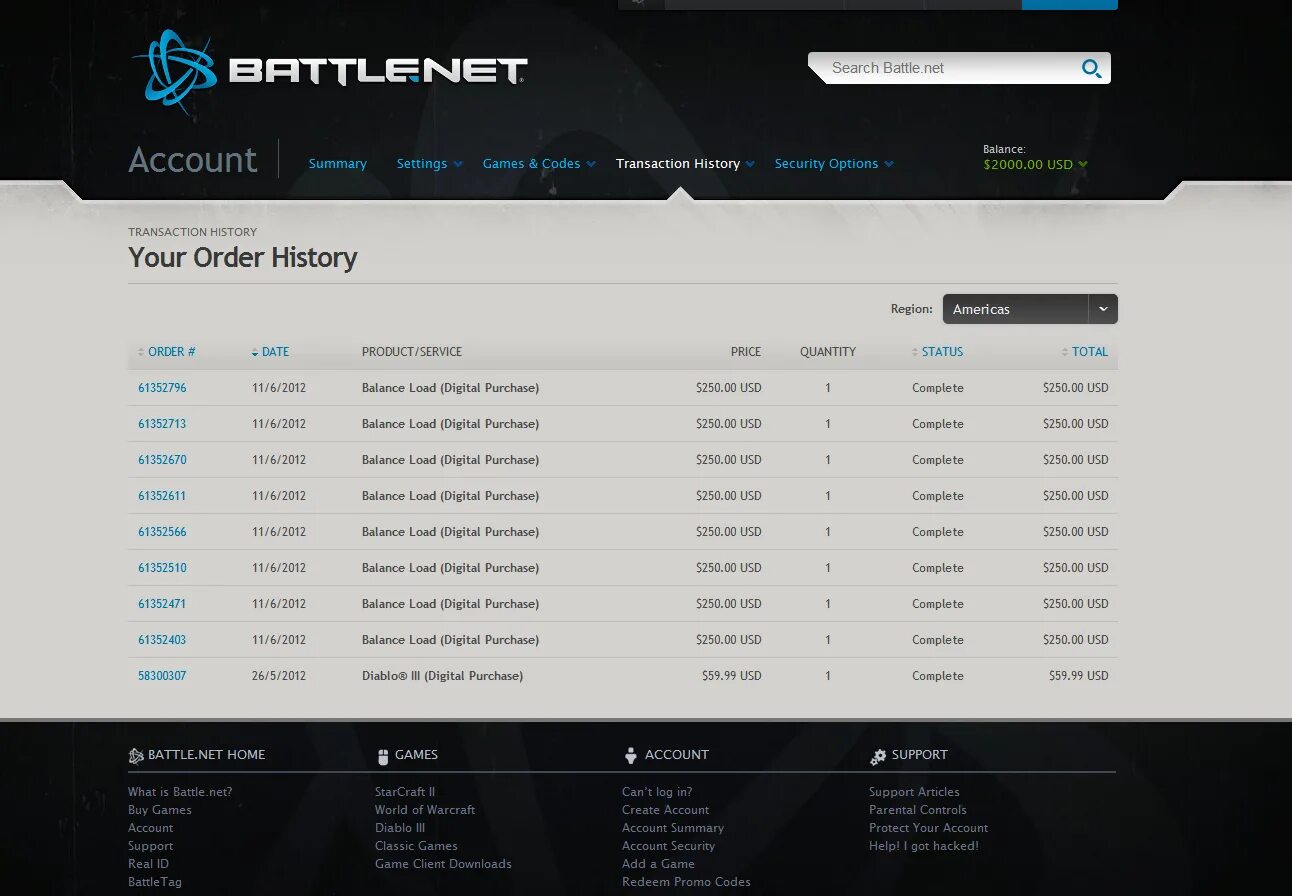Select the Diablo® III (Digital Purchase) text

coord(442,676)
